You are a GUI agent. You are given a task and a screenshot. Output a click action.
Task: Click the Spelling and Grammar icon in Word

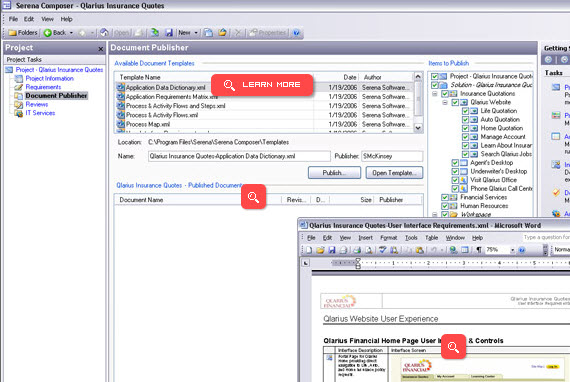point(382,250)
